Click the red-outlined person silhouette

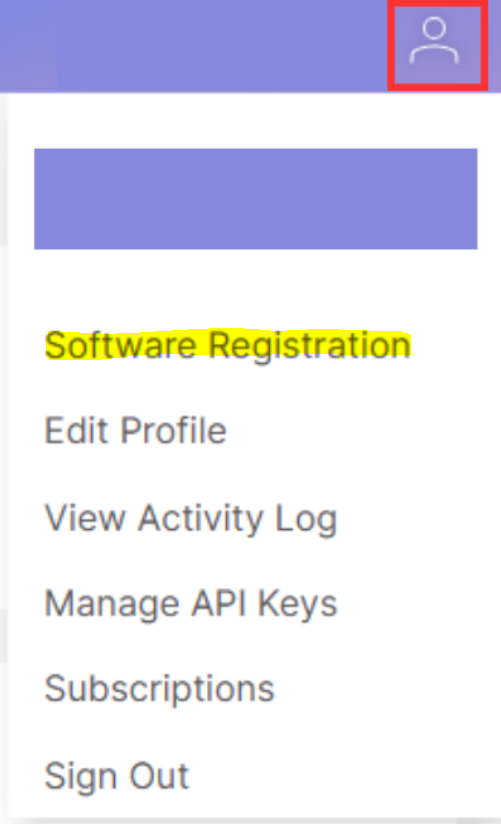pyautogui.click(x=434, y=42)
